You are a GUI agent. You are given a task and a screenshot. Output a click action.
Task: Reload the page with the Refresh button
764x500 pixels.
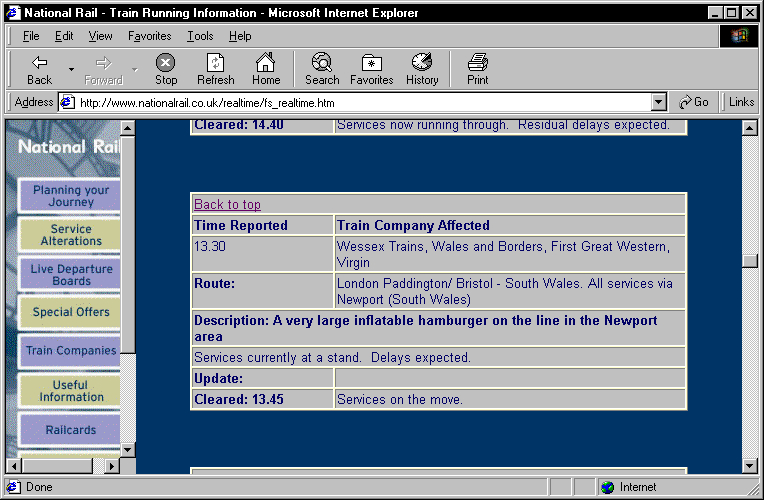tap(215, 70)
